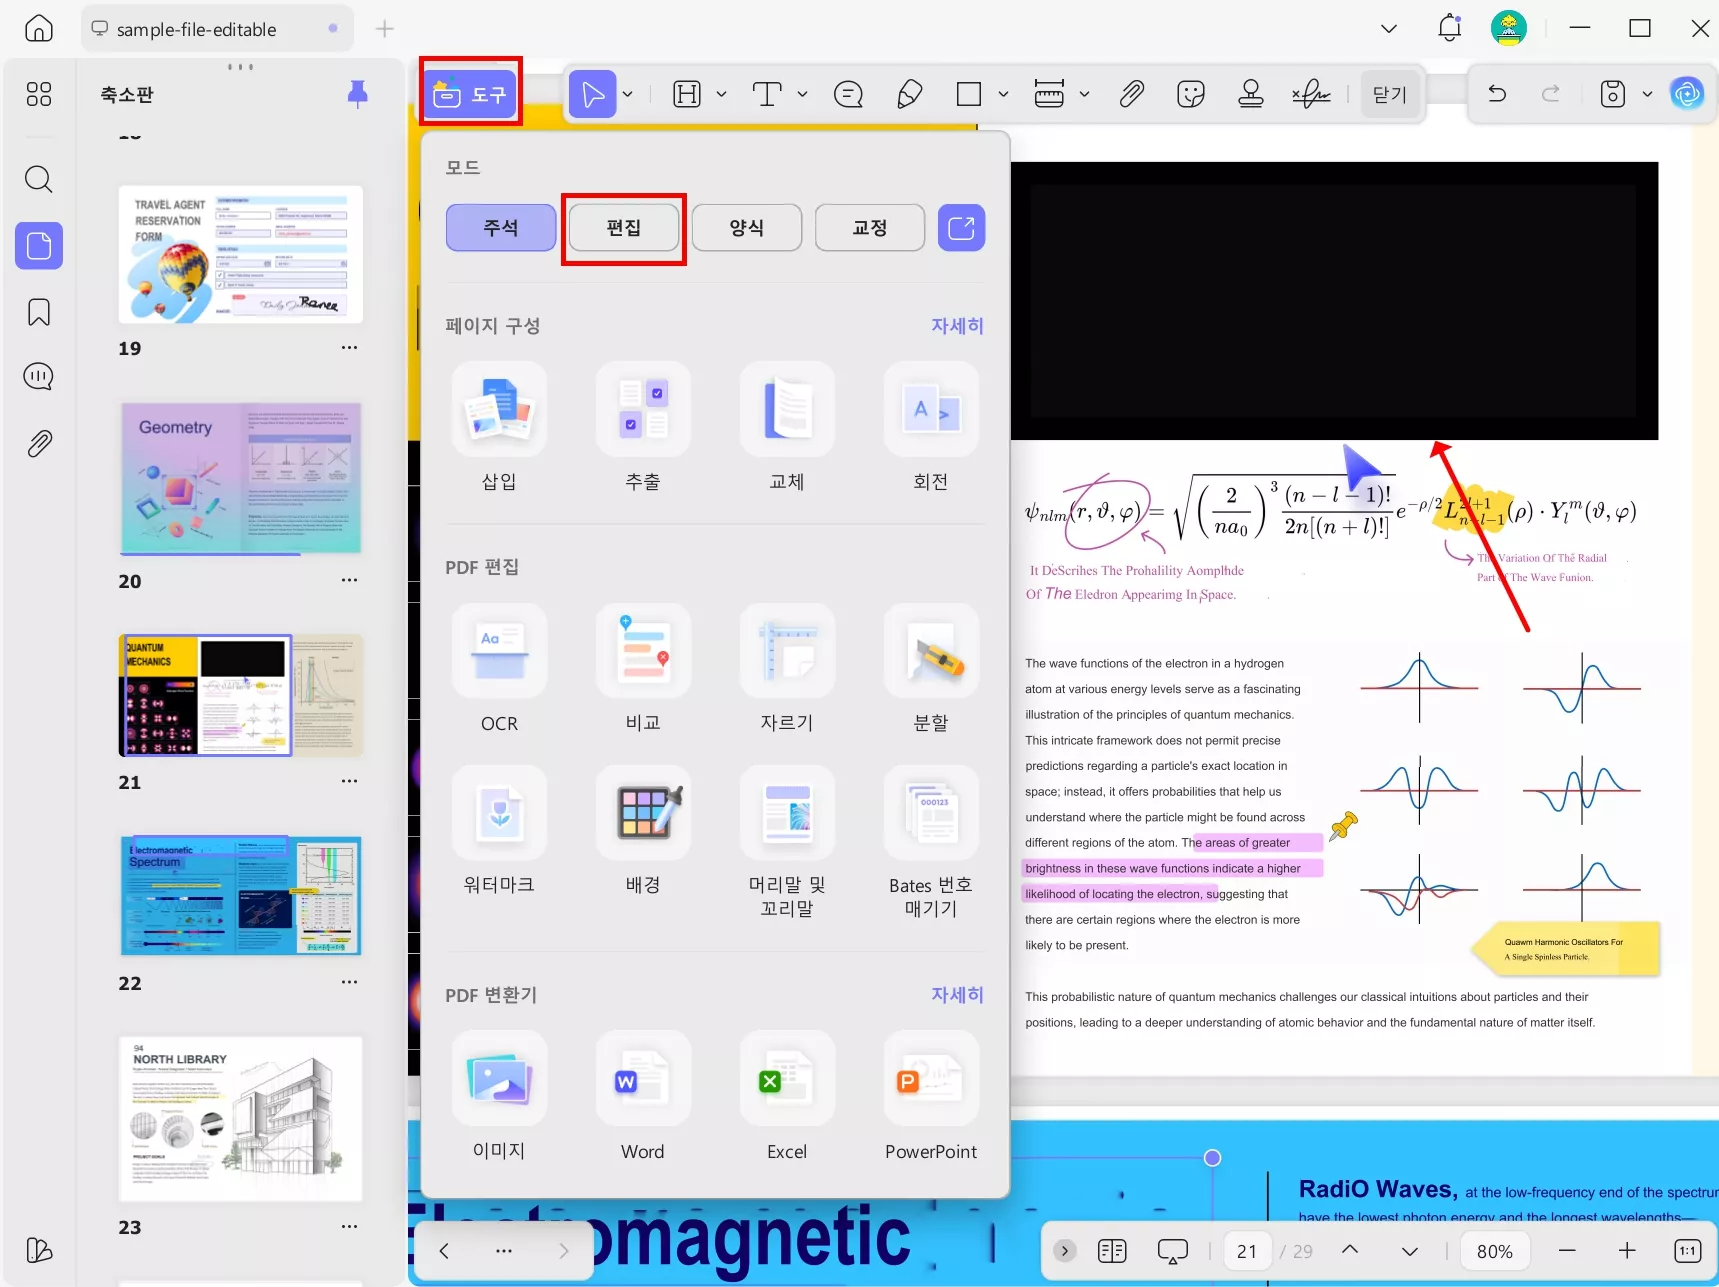This screenshot has height=1287, width=1719.
Task: Redo the last action
Action: click(x=1551, y=94)
